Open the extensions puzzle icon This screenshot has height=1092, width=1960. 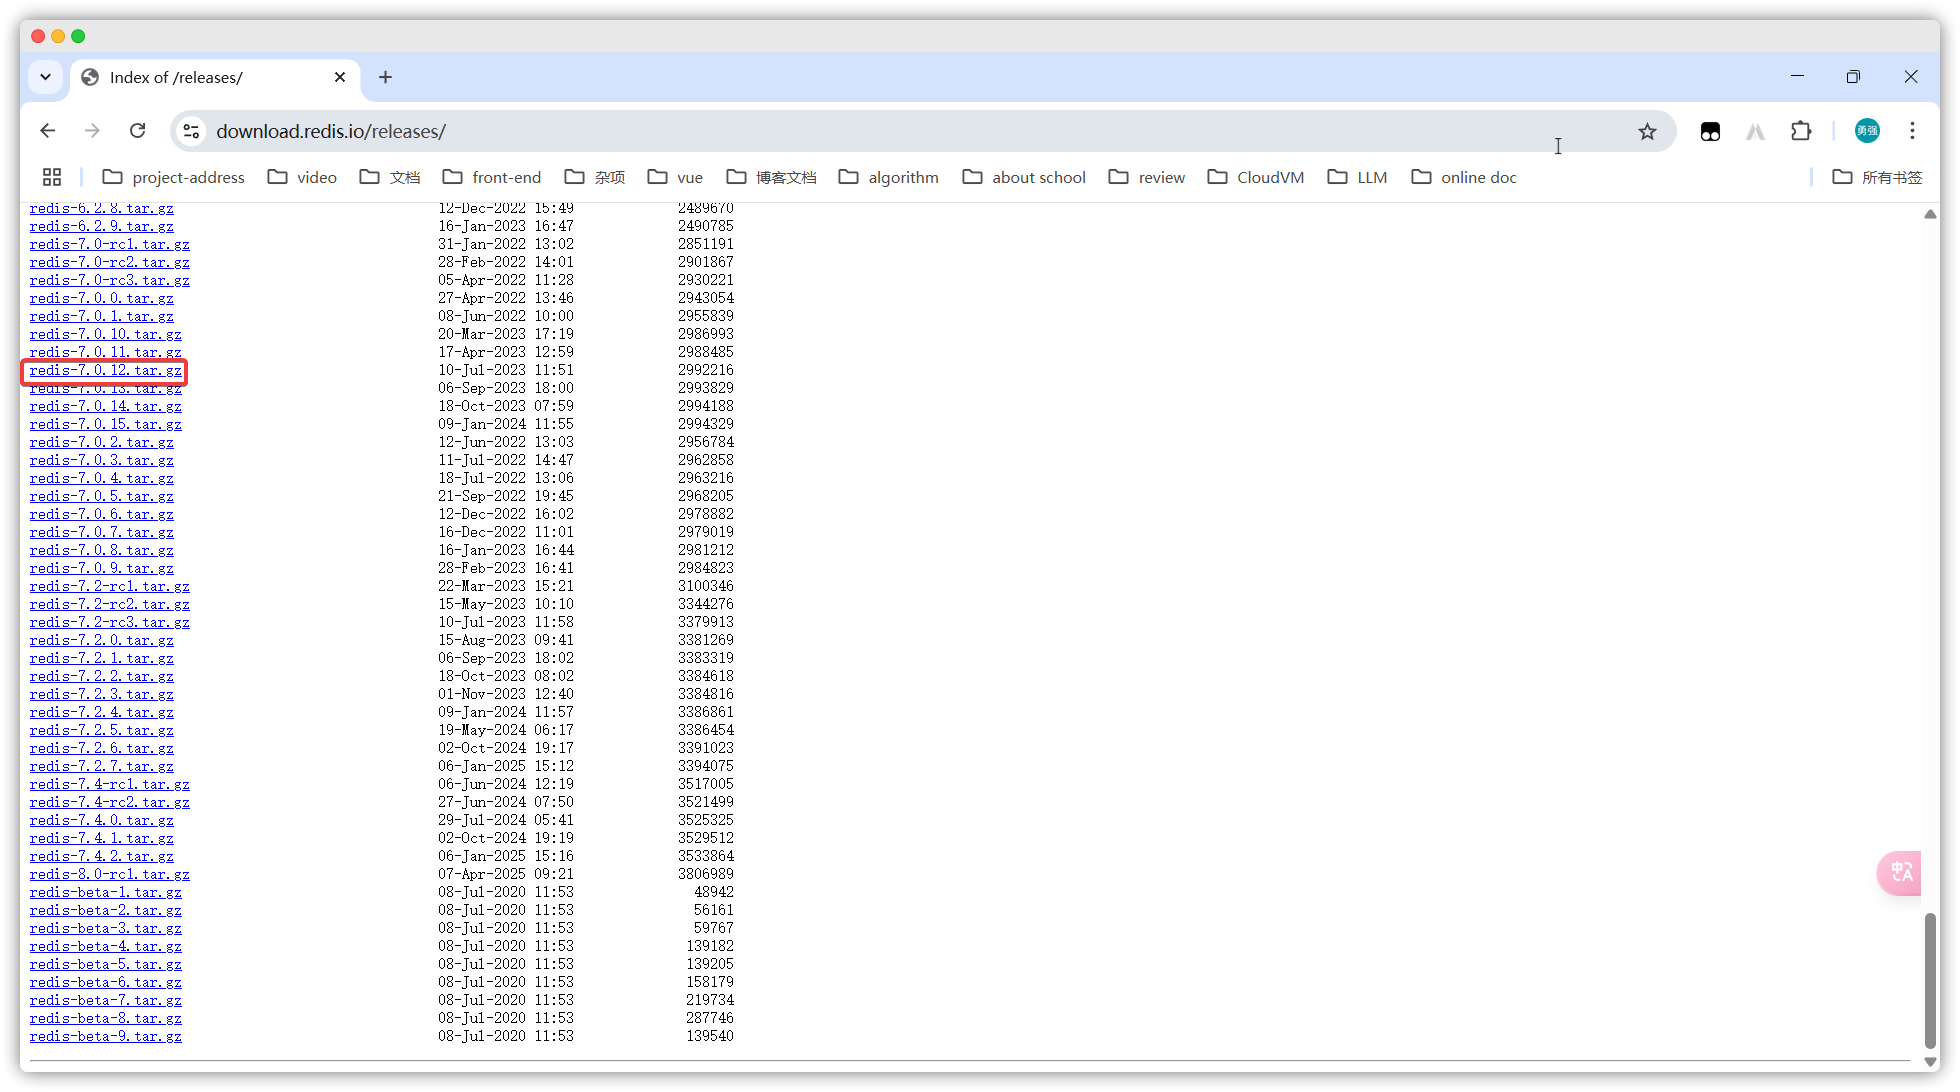1801,131
